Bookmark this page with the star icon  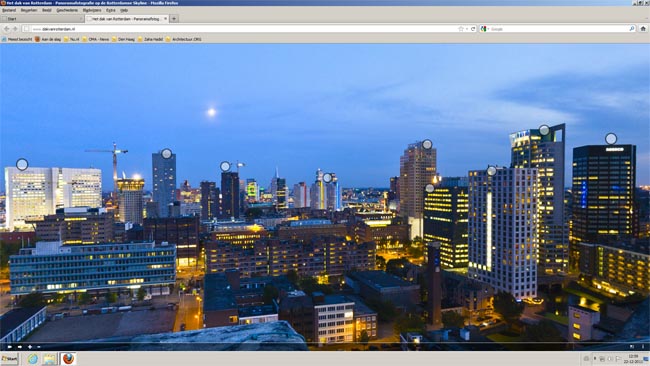click(x=461, y=29)
